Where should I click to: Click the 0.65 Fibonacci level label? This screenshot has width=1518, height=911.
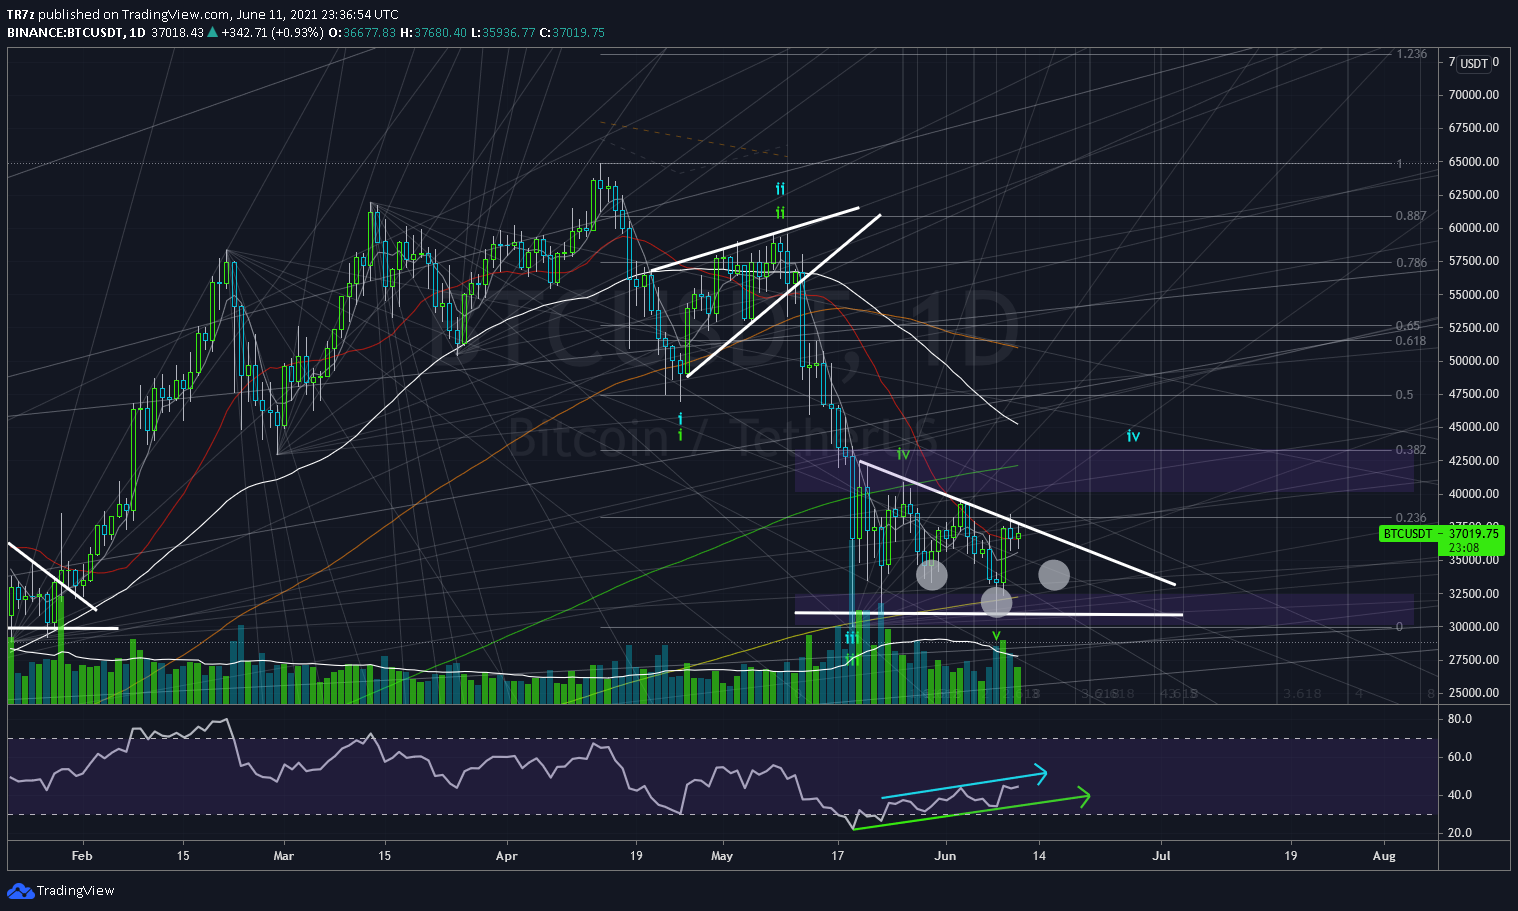(x=1408, y=326)
